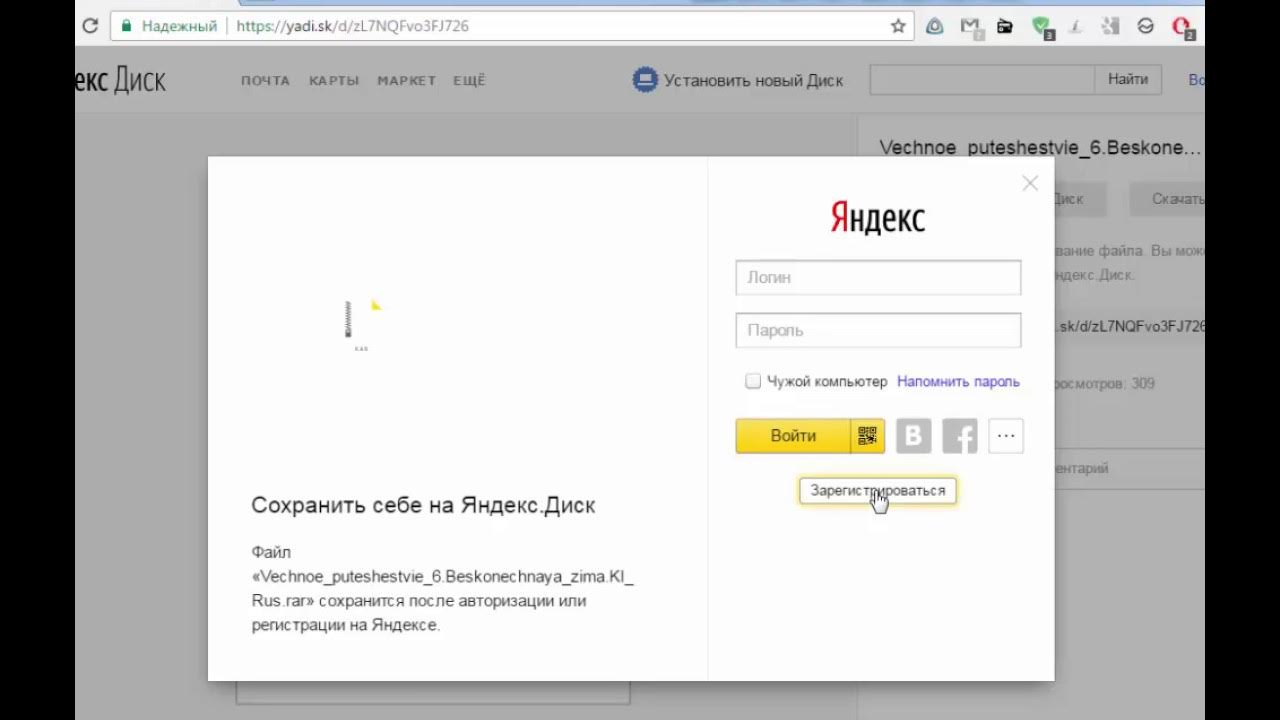Open the radio extension icon
This screenshot has width=1280, height=720.
tap(1005, 26)
